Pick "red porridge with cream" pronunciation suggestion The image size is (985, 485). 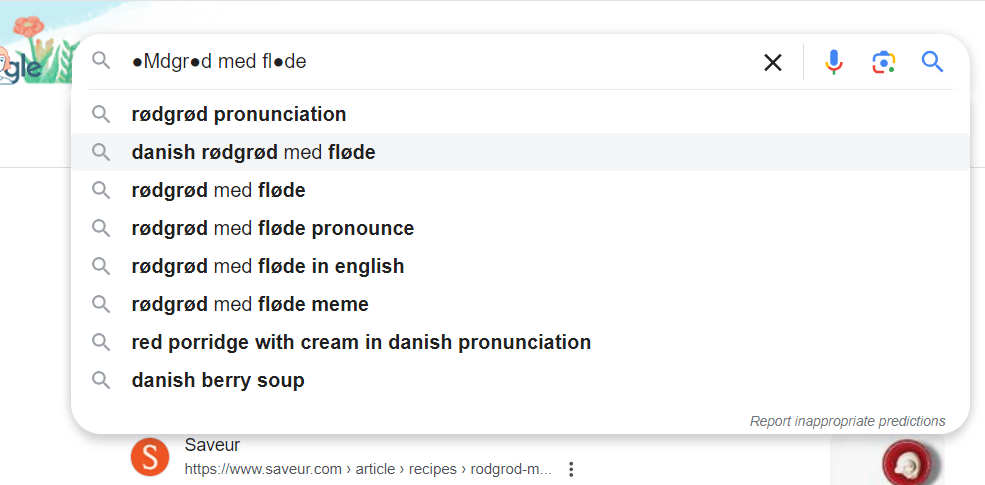tap(361, 342)
